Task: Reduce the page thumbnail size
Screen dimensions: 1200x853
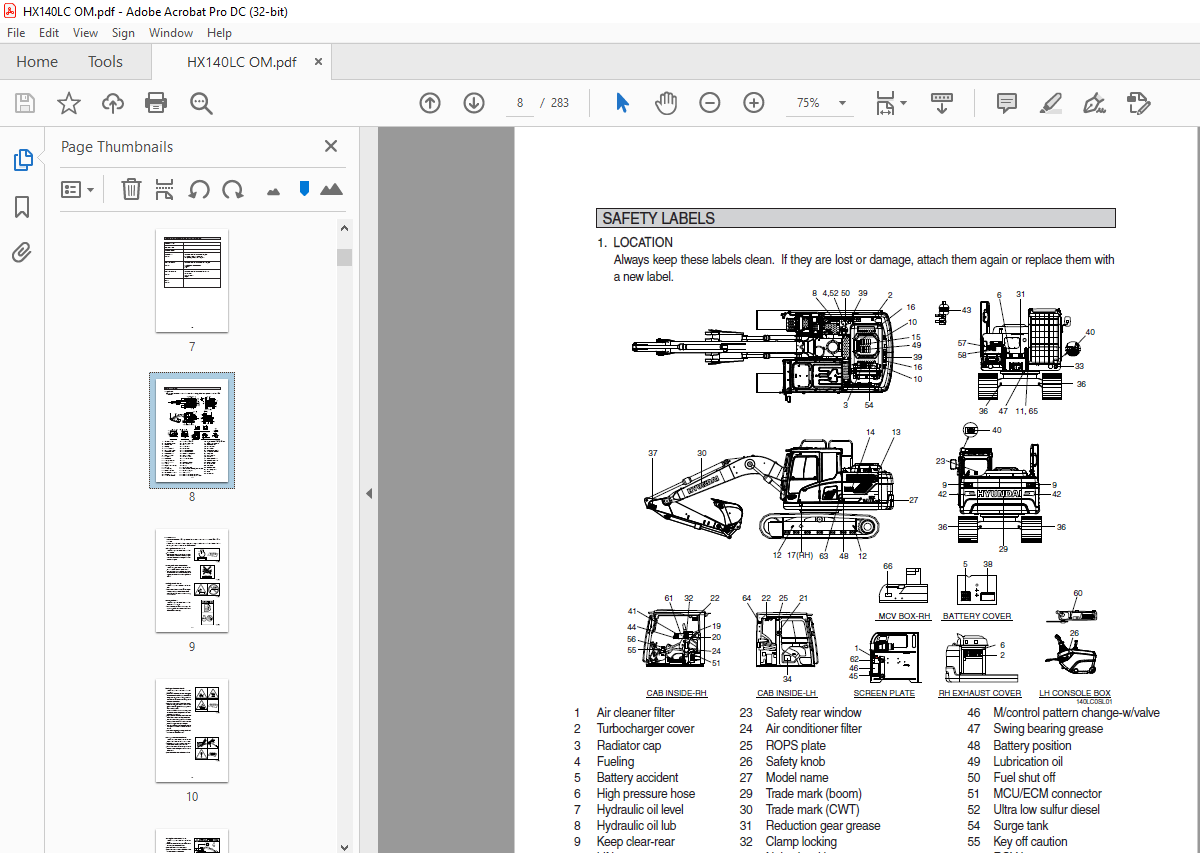Action: click(273, 190)
